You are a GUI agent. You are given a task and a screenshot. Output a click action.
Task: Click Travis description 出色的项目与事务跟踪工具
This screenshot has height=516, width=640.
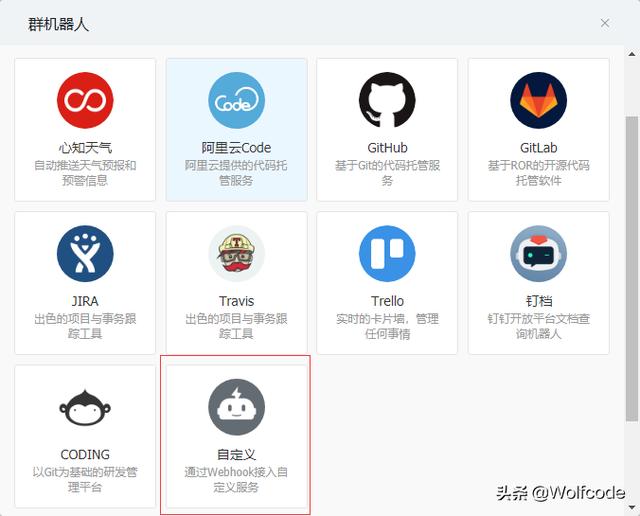pyautogui.click(x=236, y=326)
